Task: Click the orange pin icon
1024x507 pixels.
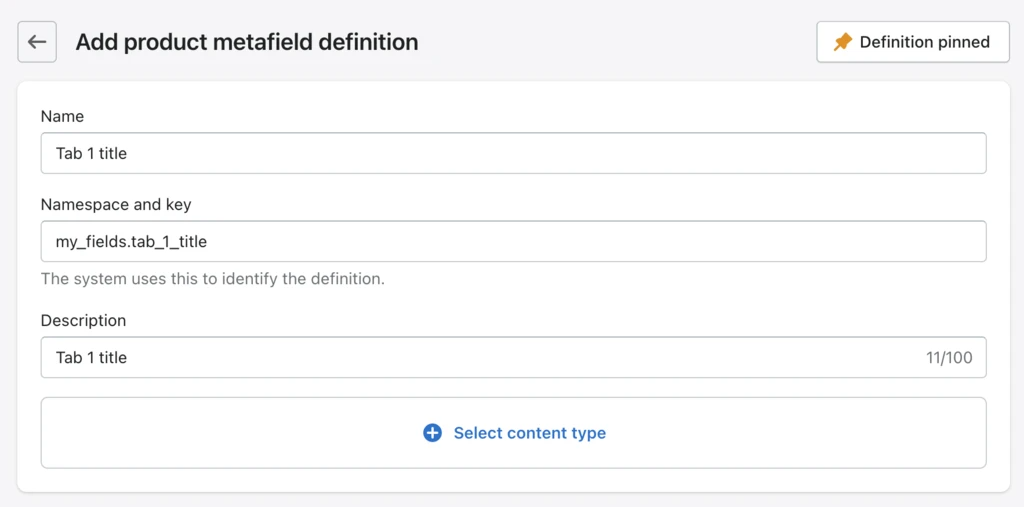Action: [843, 42]
